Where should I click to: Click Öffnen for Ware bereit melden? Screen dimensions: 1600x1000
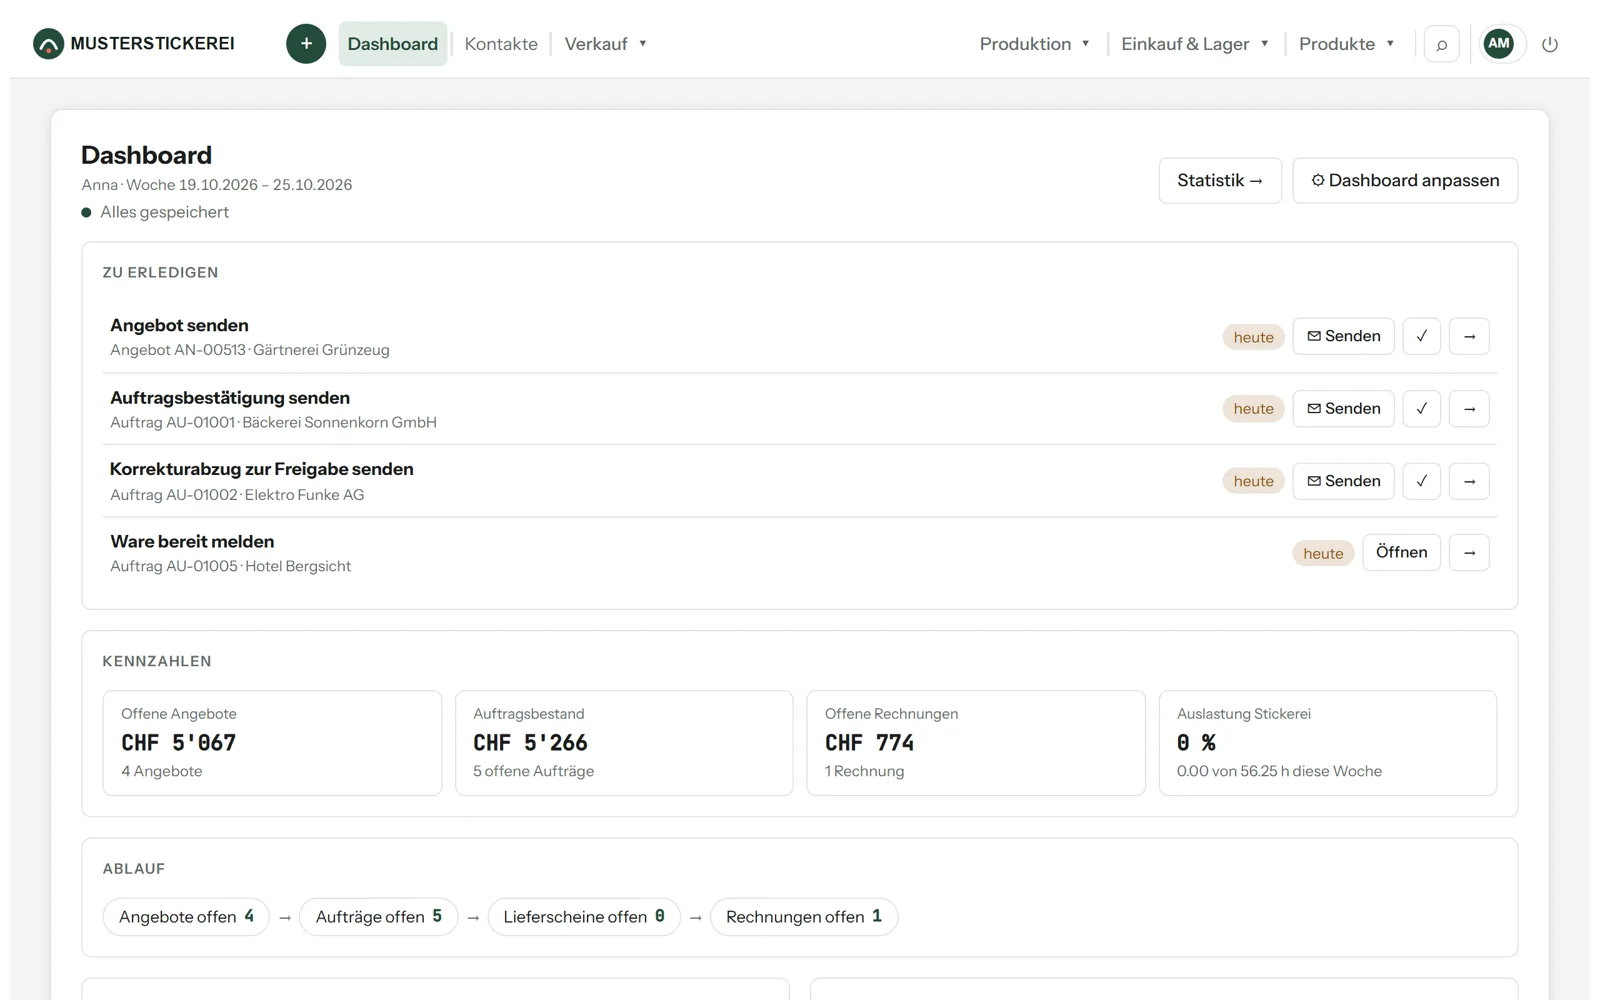point(1401,552)
